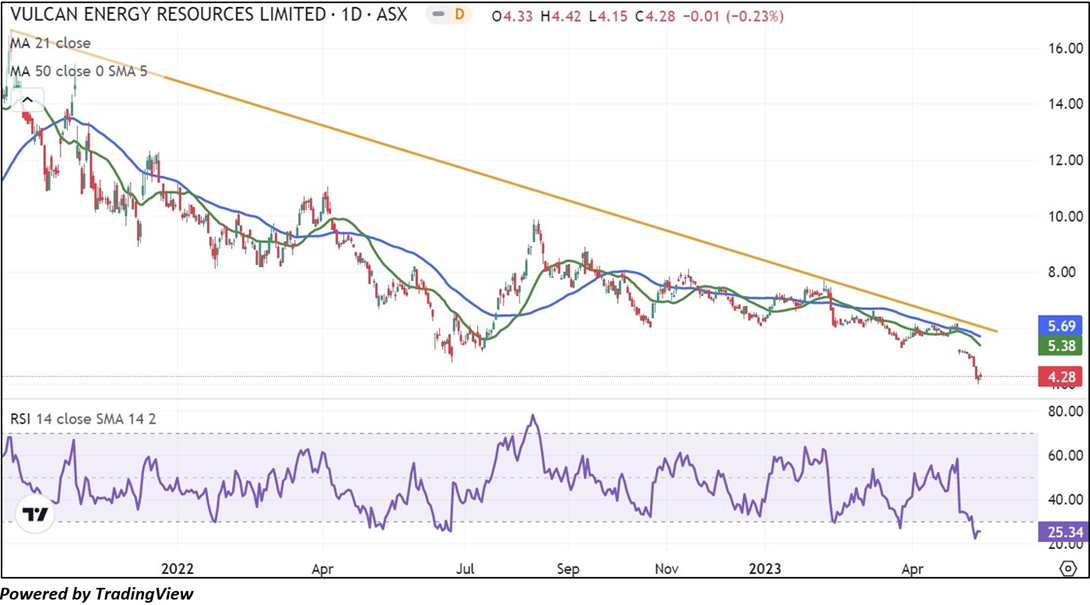This screenshot has height=605, width=1090.
Task: Click the 80.00 RSI axis label
Action: (1066, 411)
